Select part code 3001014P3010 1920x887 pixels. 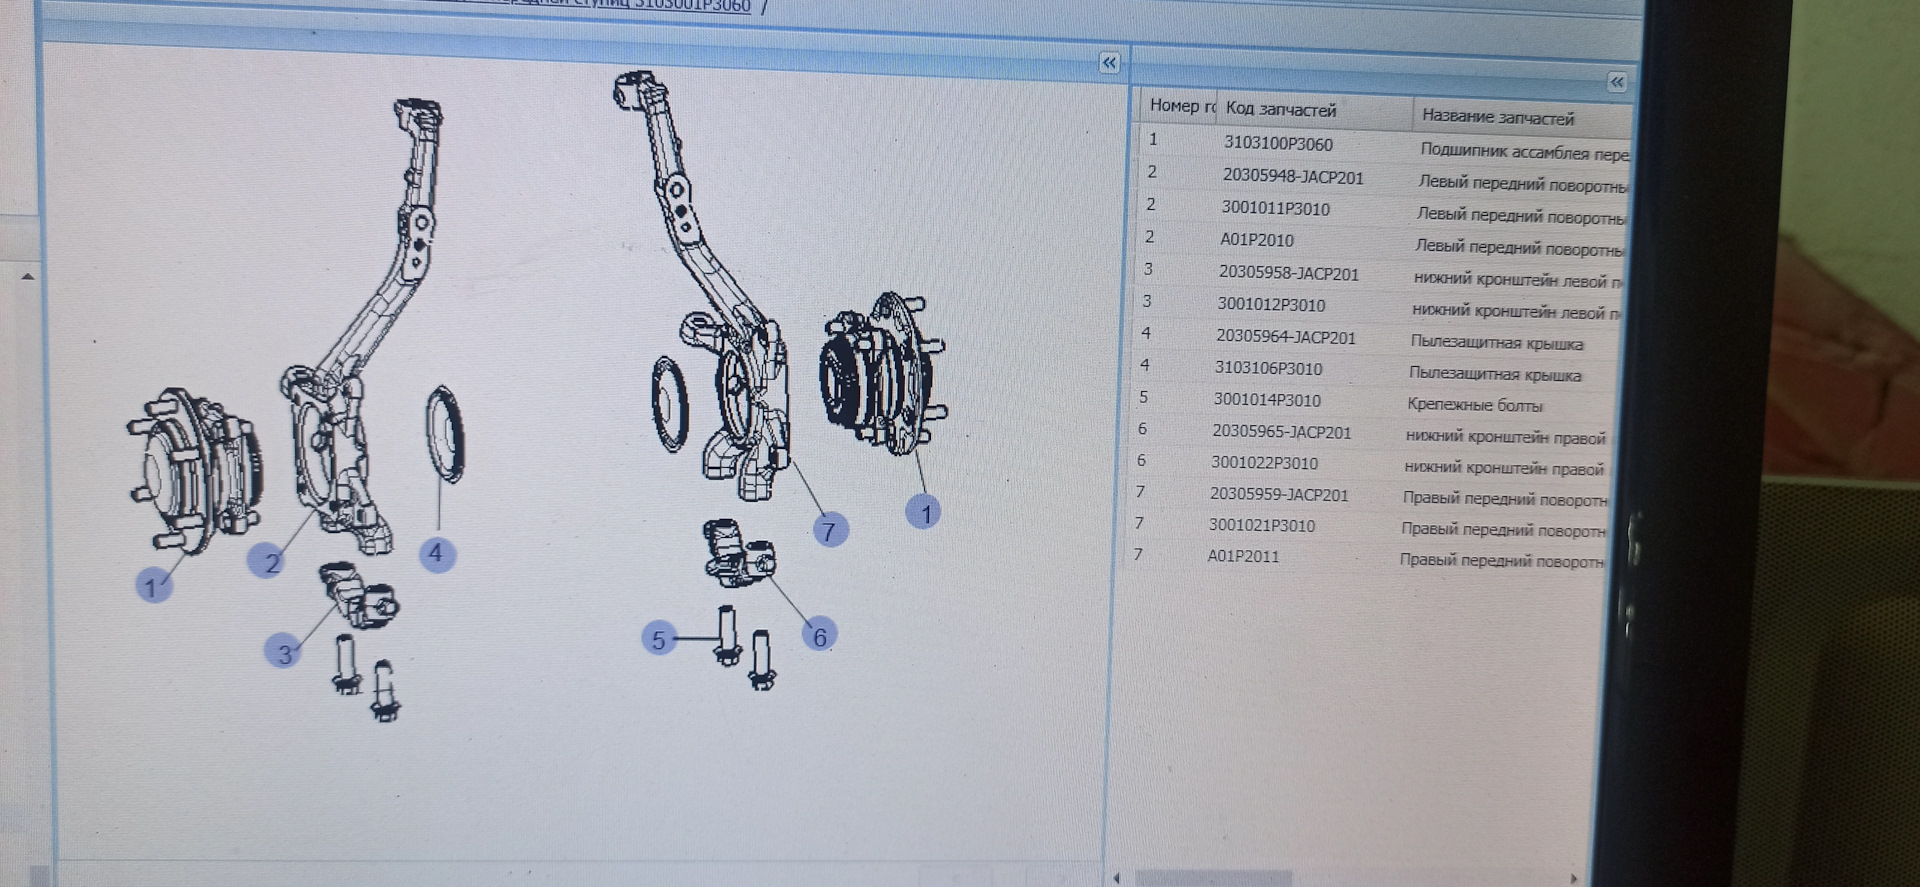tap(1267, 400)
